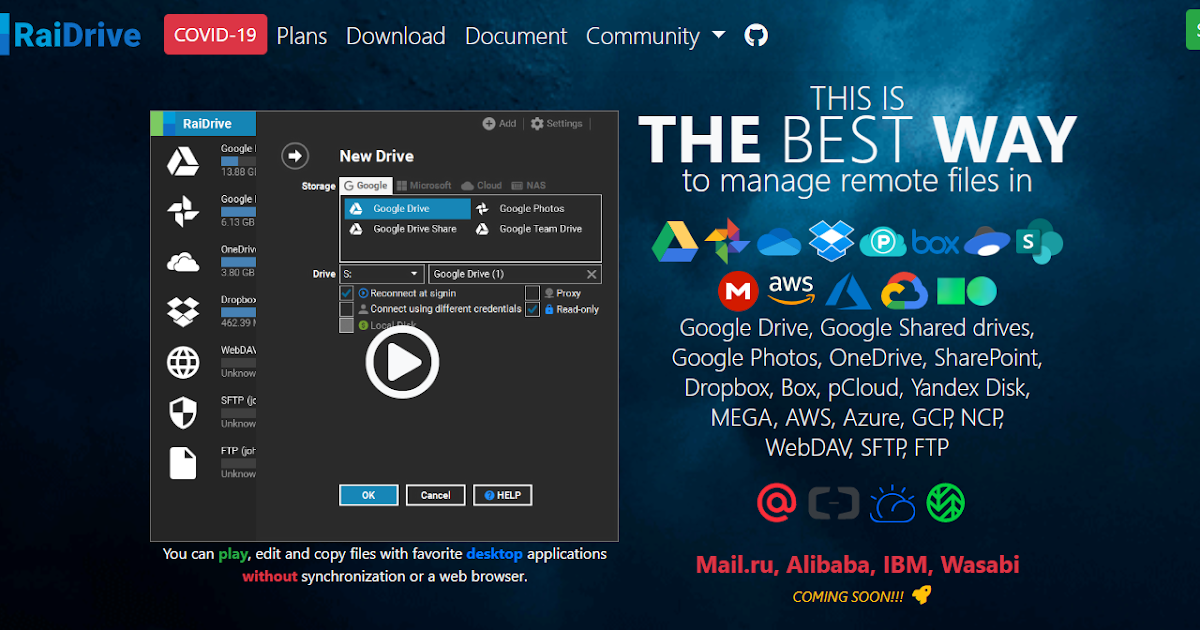Viewport: 1200px width, 630px height.
Task: Choose Google Drive Share storage option
Action: click(404, 229)
